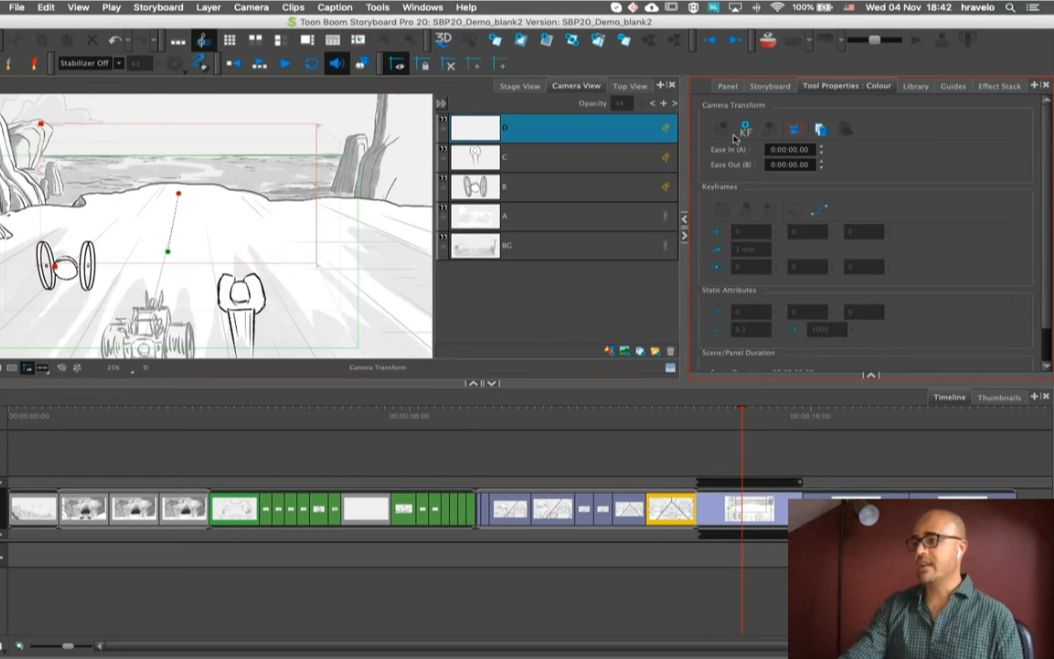
Task: Expand layer D options via its double-chevron
Action: tap(442, 120)
